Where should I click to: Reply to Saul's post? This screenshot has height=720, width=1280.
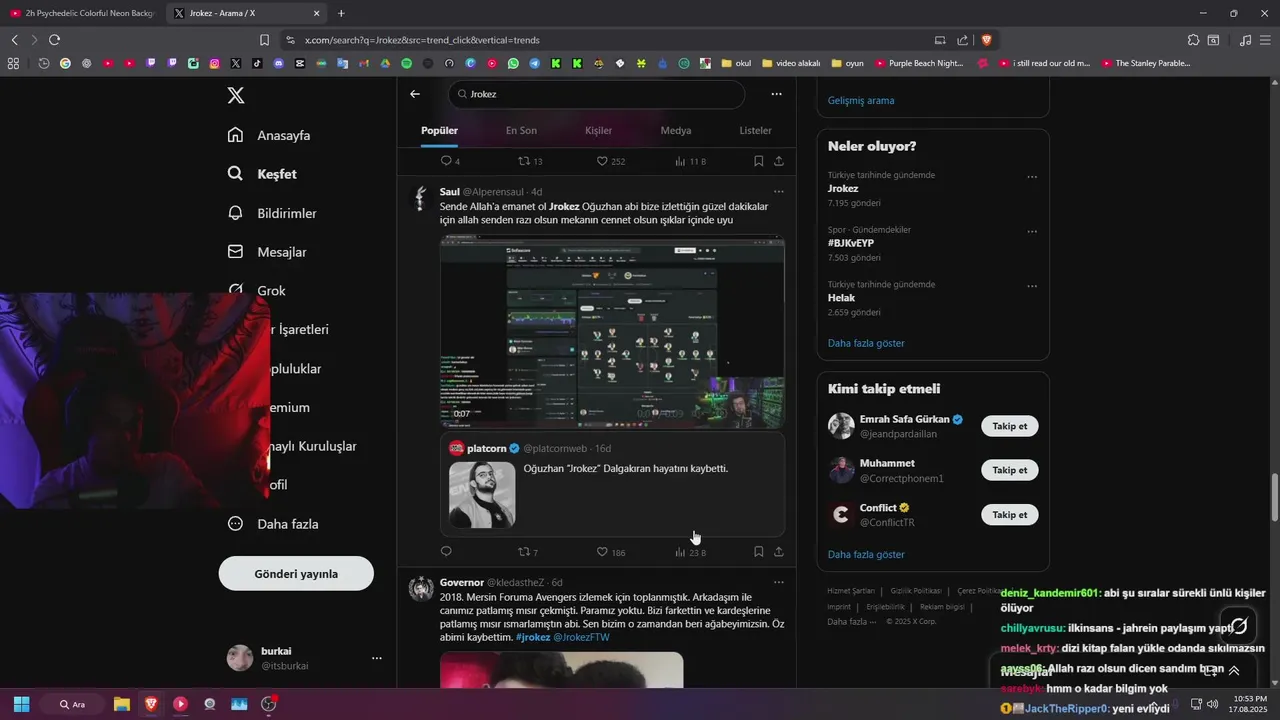click(x=446, y=552)
